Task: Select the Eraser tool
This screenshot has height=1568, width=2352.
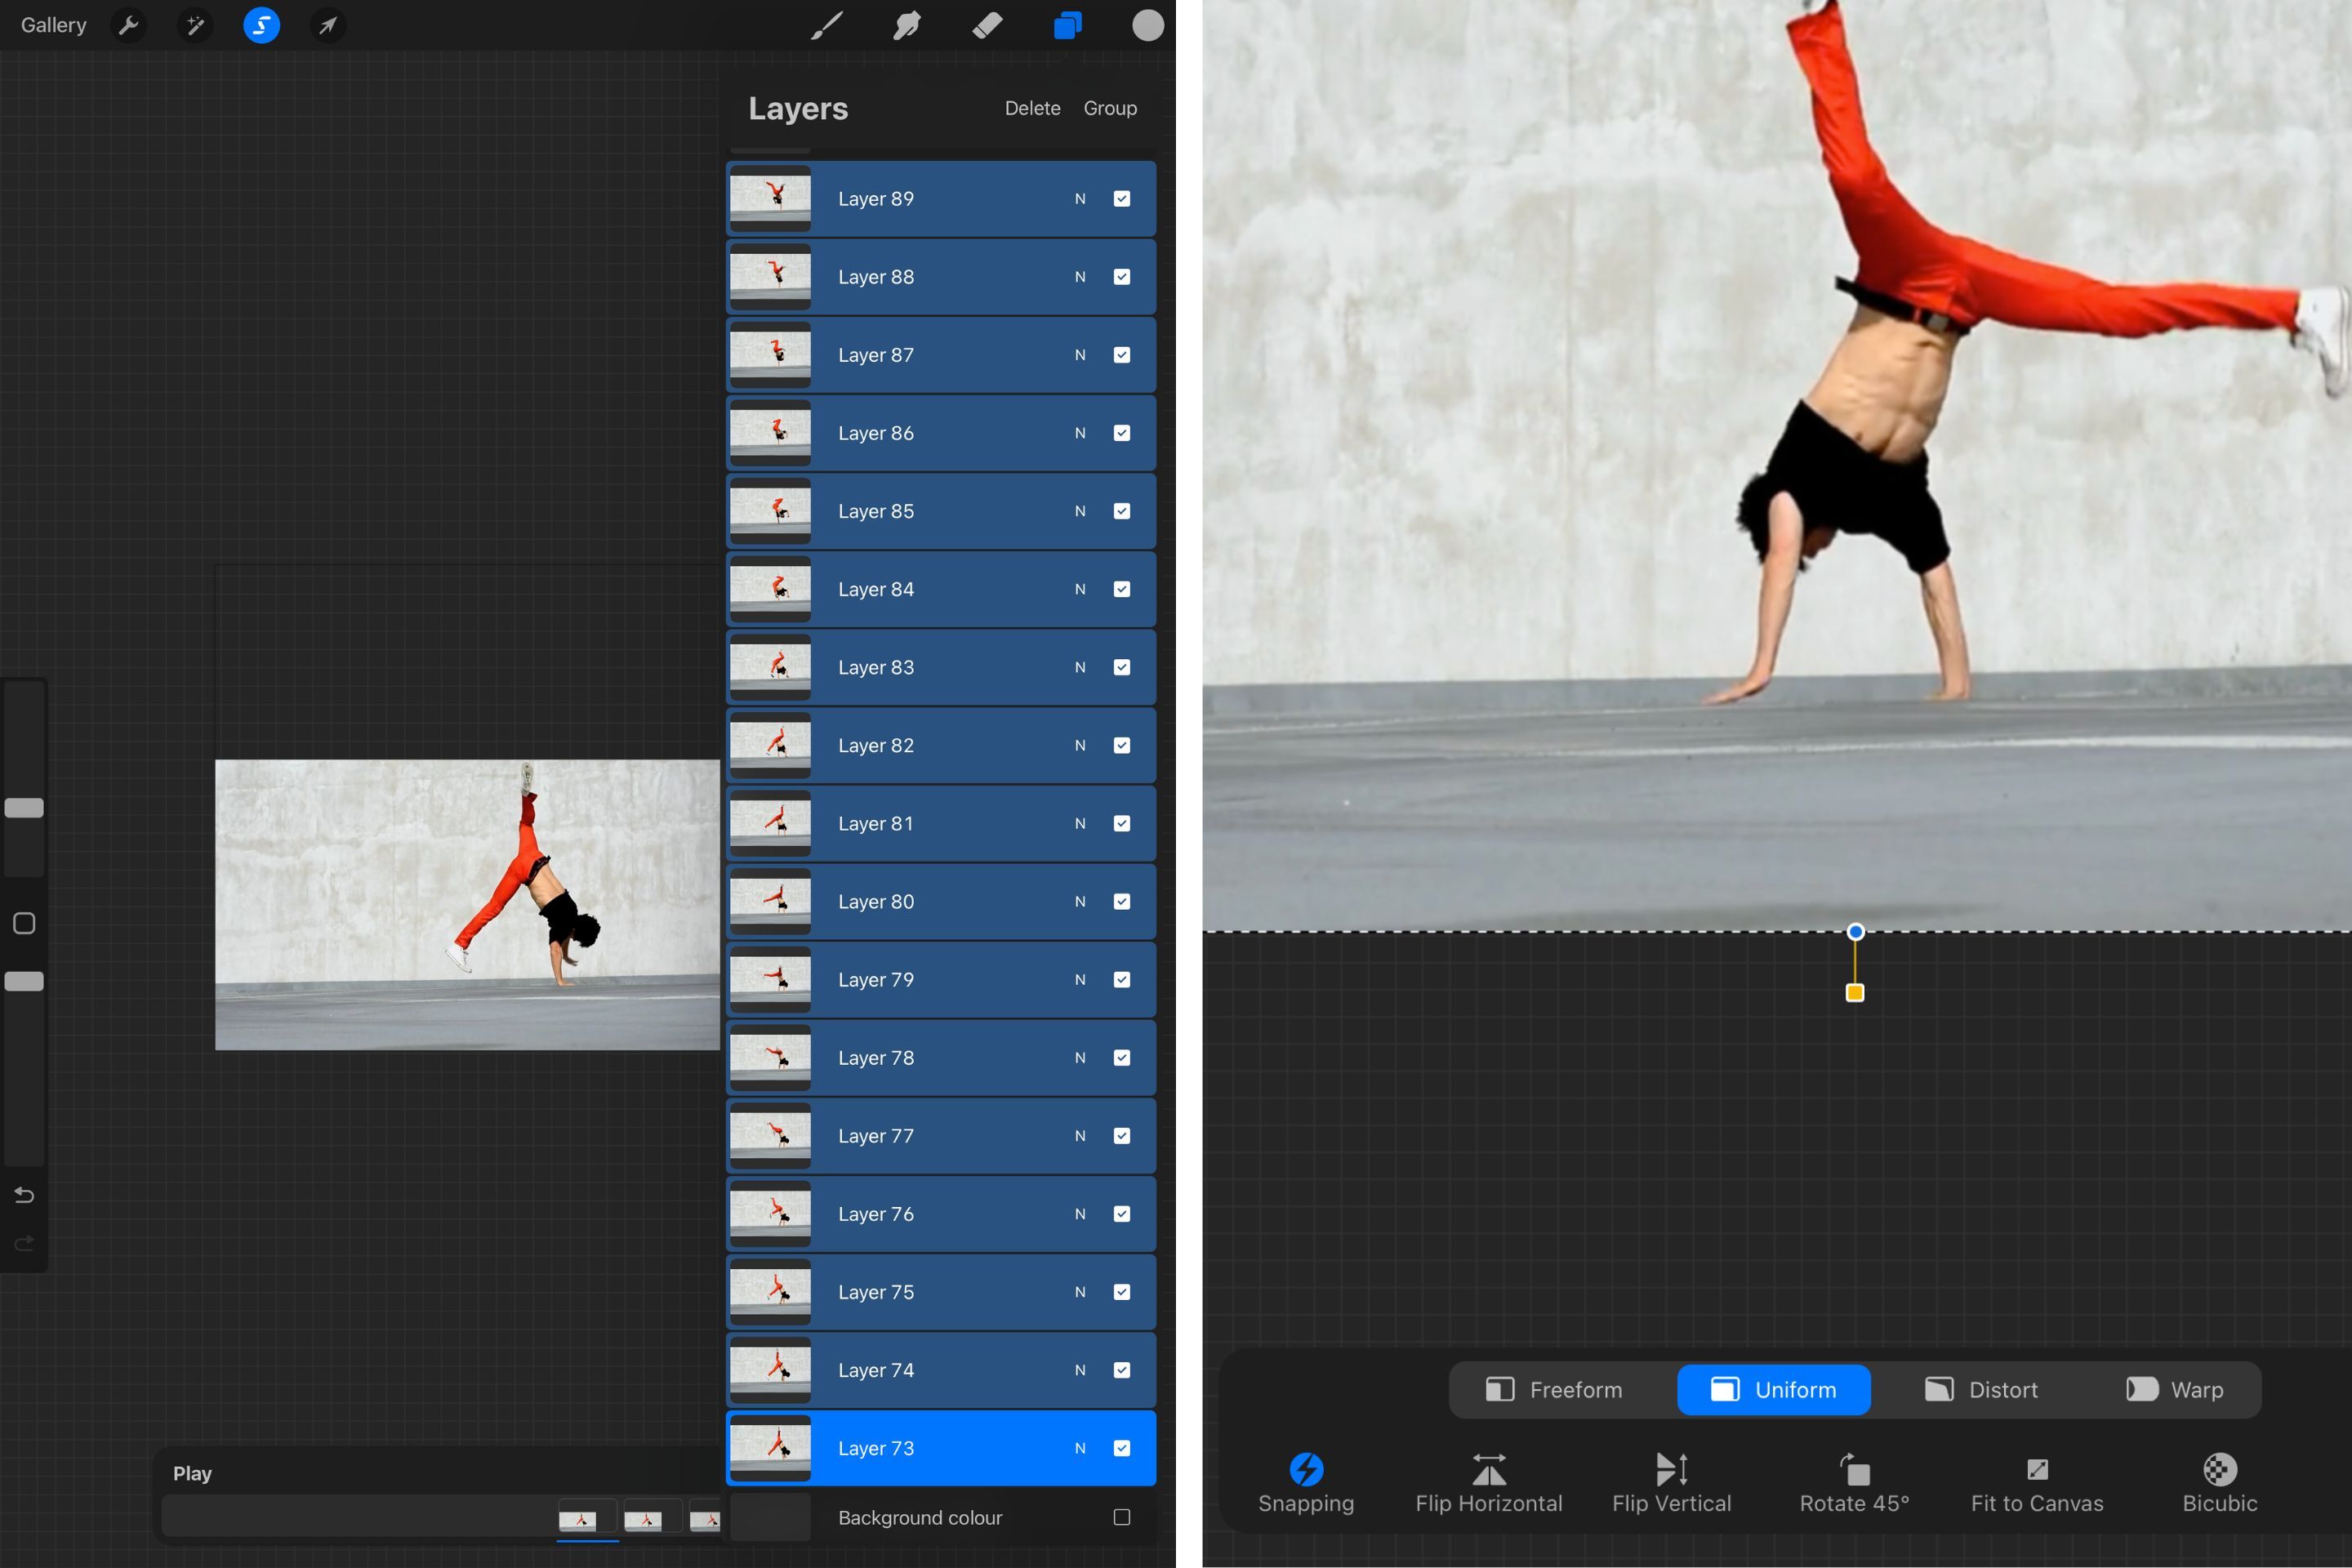Action: pyautogui.click(x=987, y=25)
